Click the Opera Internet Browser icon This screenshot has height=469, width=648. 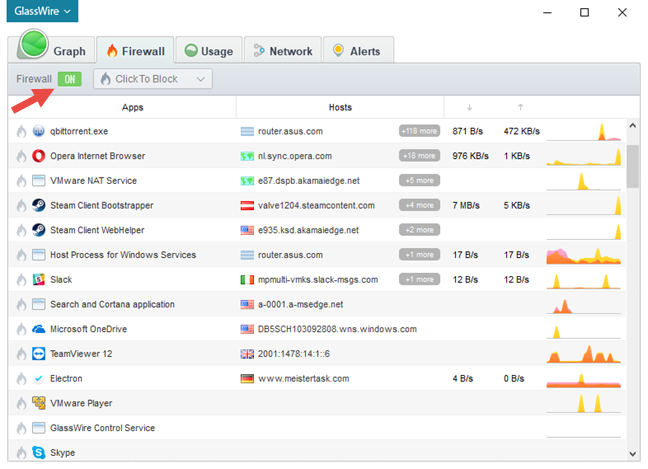pyautogui.click(x=38, y=156)
